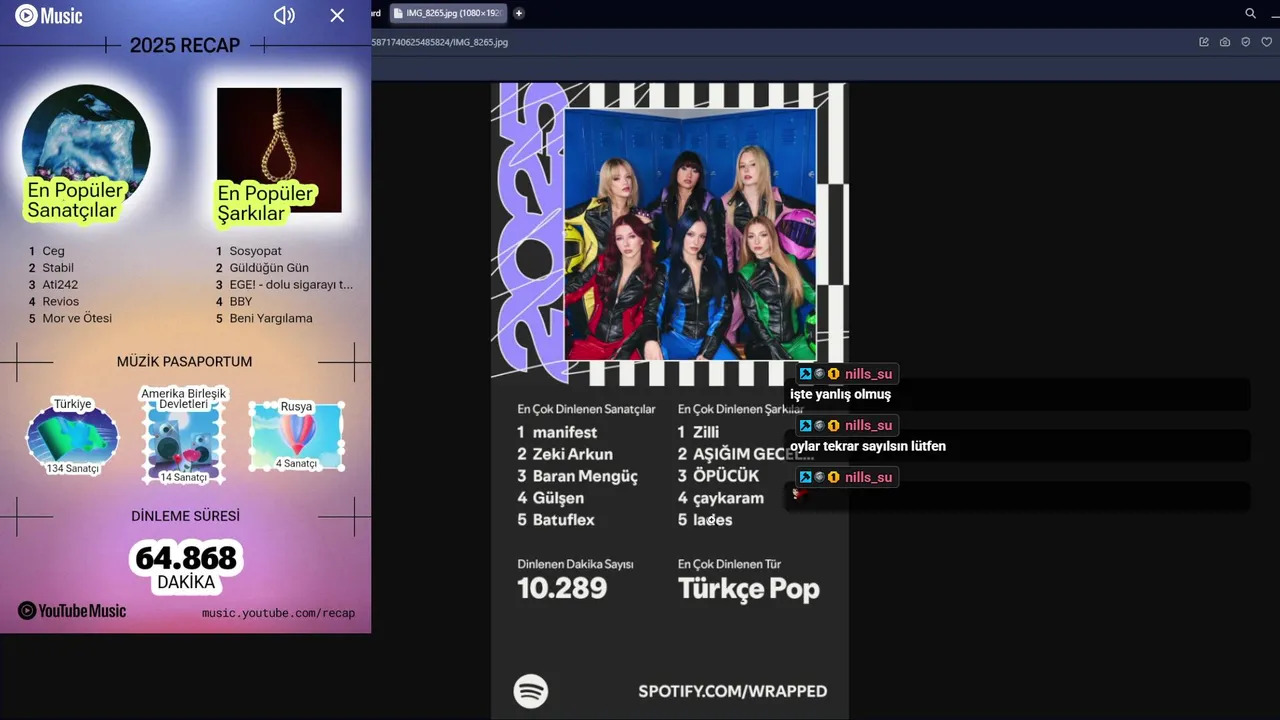
Task: Click 'Baran Mengüç' in Spotify list
Action: 585,477
